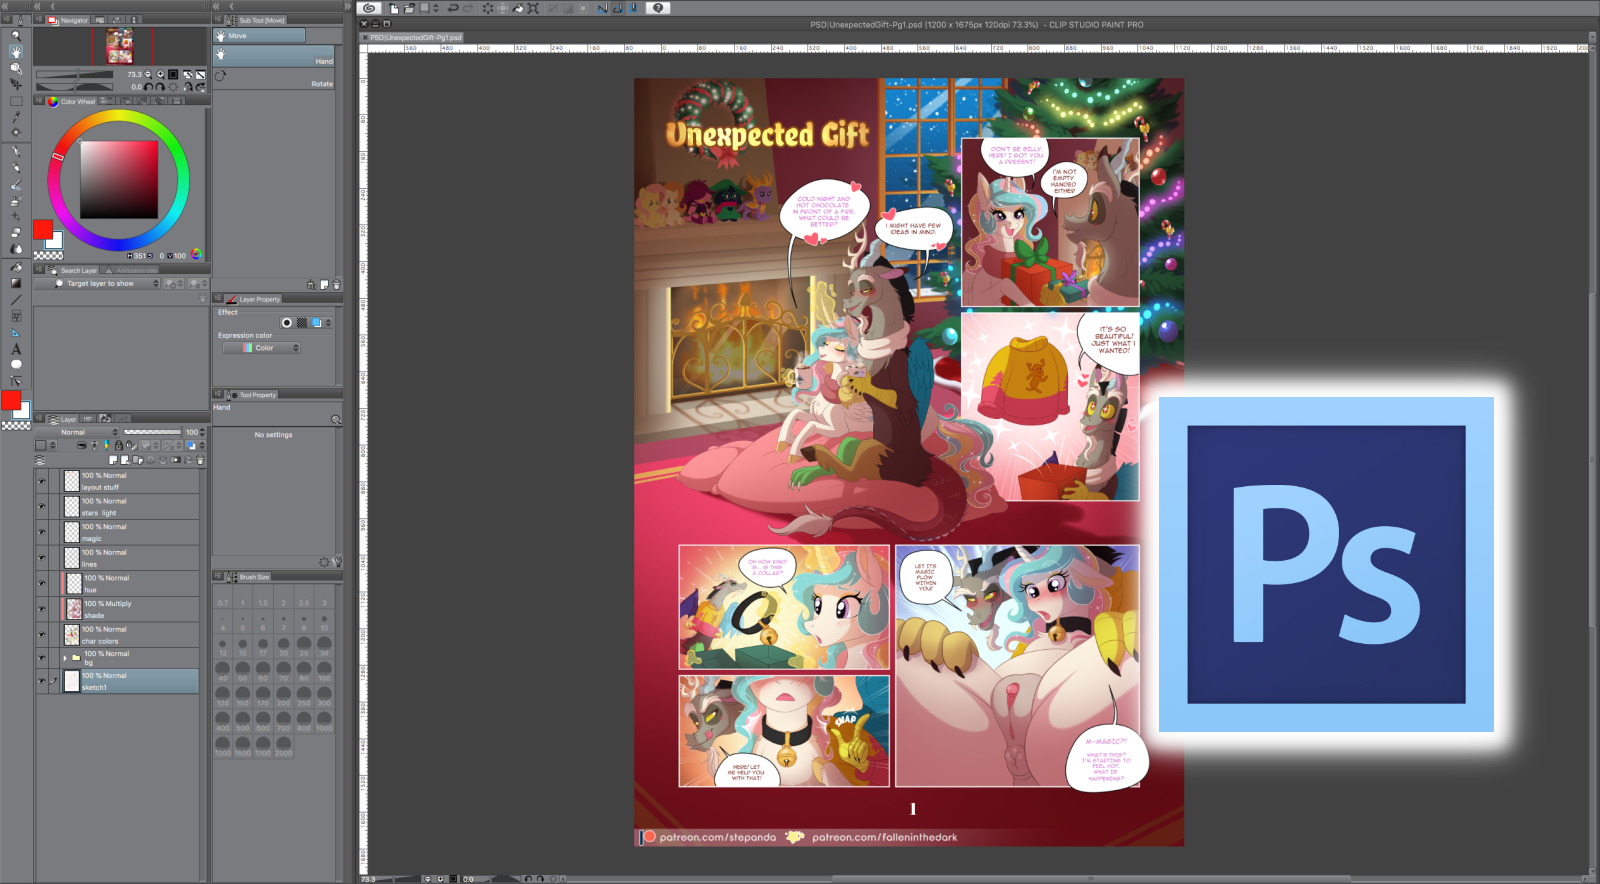Viewport: 1600px width, 884px height.
Task: Open the Layer panel menu
Action: click(x=40, y=419)
